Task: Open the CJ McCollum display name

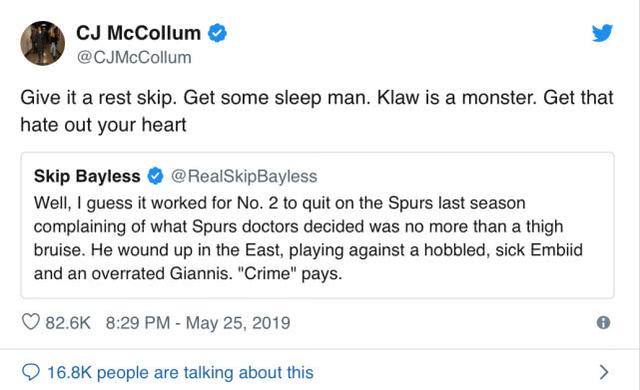Action: point(138,33)
